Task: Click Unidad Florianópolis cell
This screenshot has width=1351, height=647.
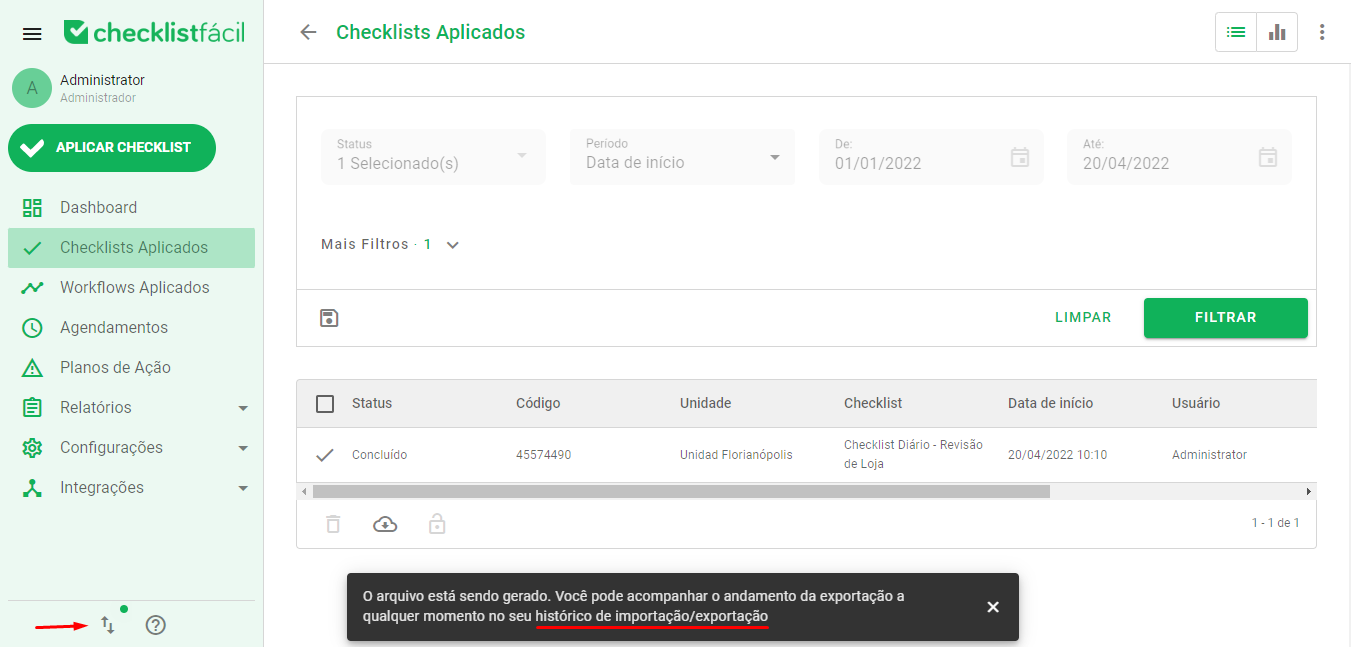Action: (x=736, y=455)
